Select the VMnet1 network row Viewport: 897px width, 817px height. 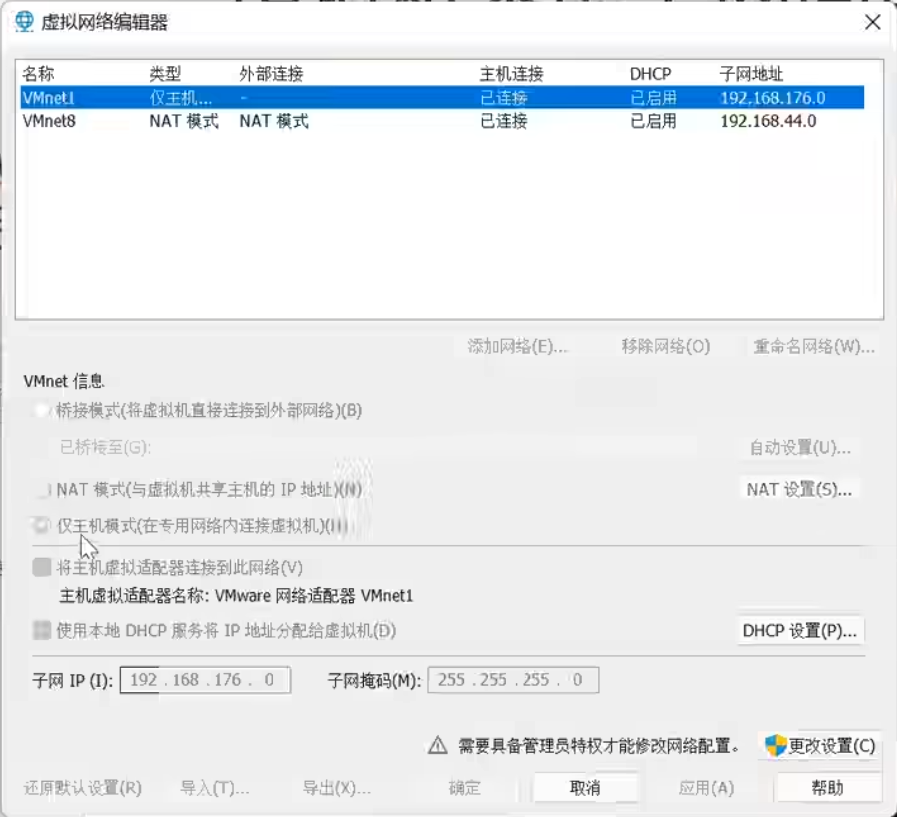pyautogui.click(x=440, y=98)
